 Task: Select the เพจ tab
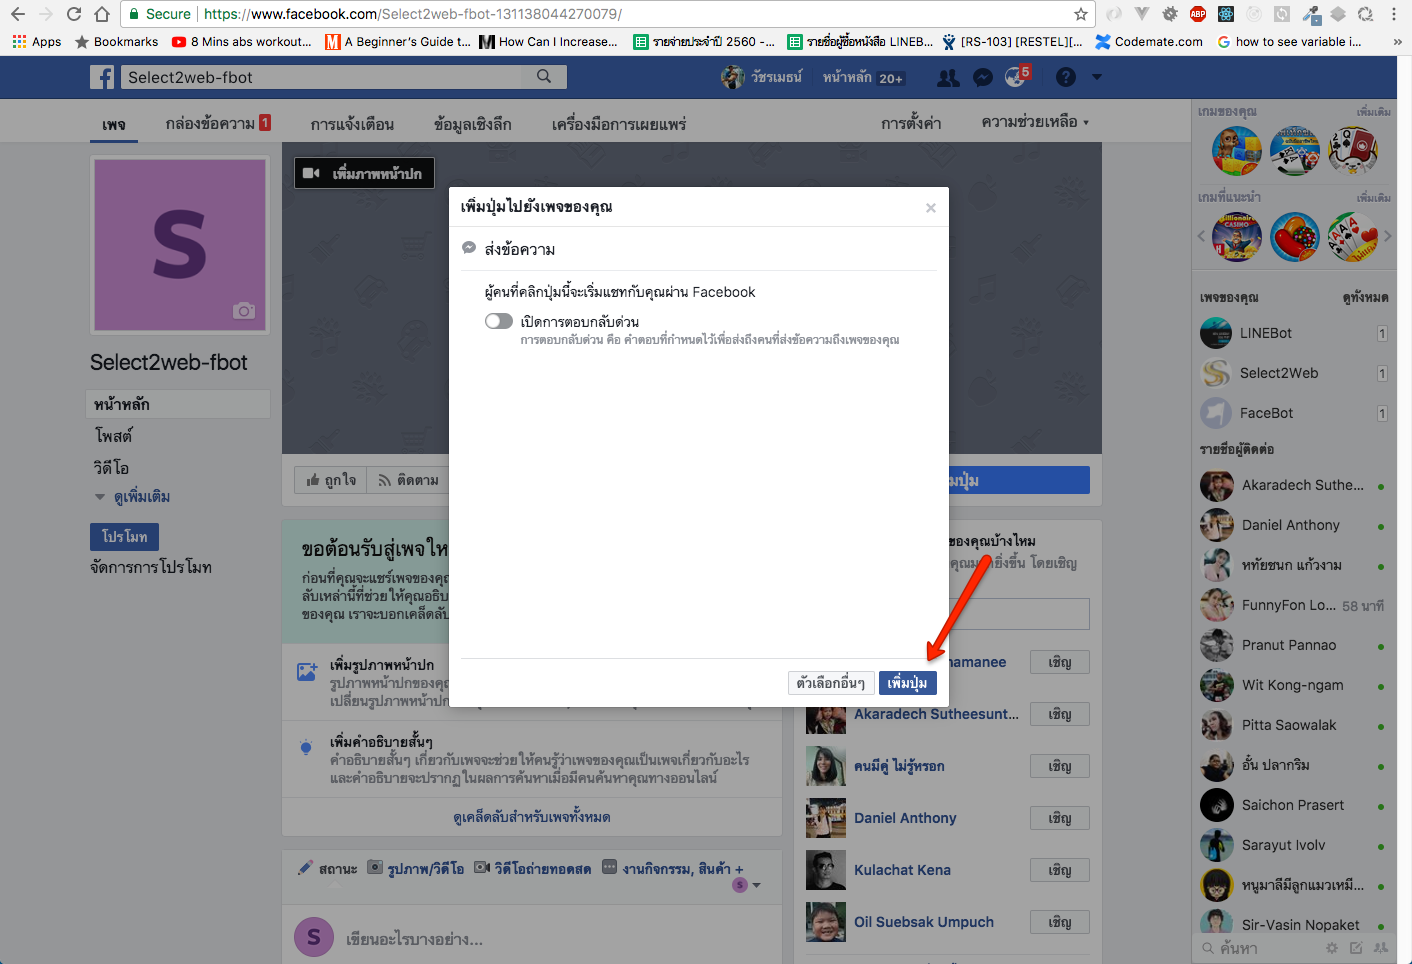tap(114, 125)
